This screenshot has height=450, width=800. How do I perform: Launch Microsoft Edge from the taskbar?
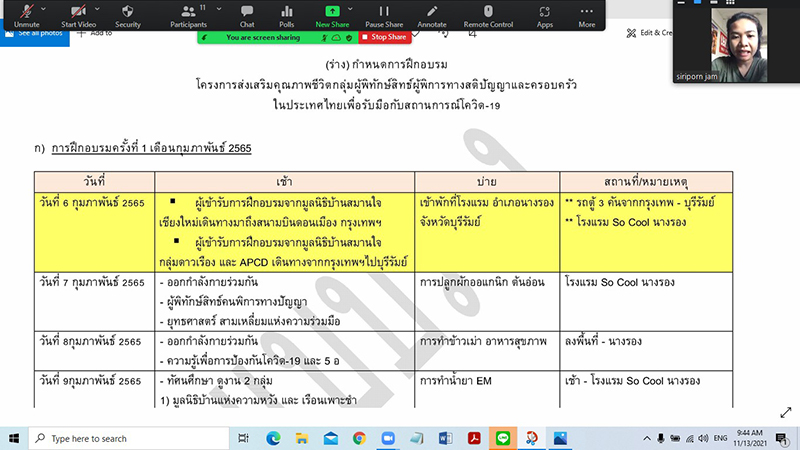(x=273, y=438)
